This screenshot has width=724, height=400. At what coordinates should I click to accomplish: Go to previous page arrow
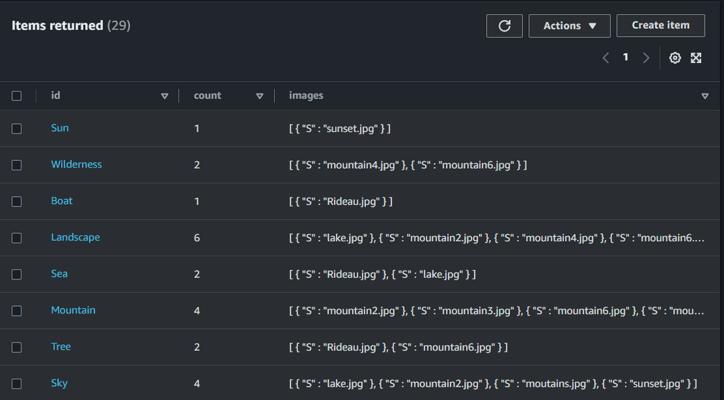(606, 58)
